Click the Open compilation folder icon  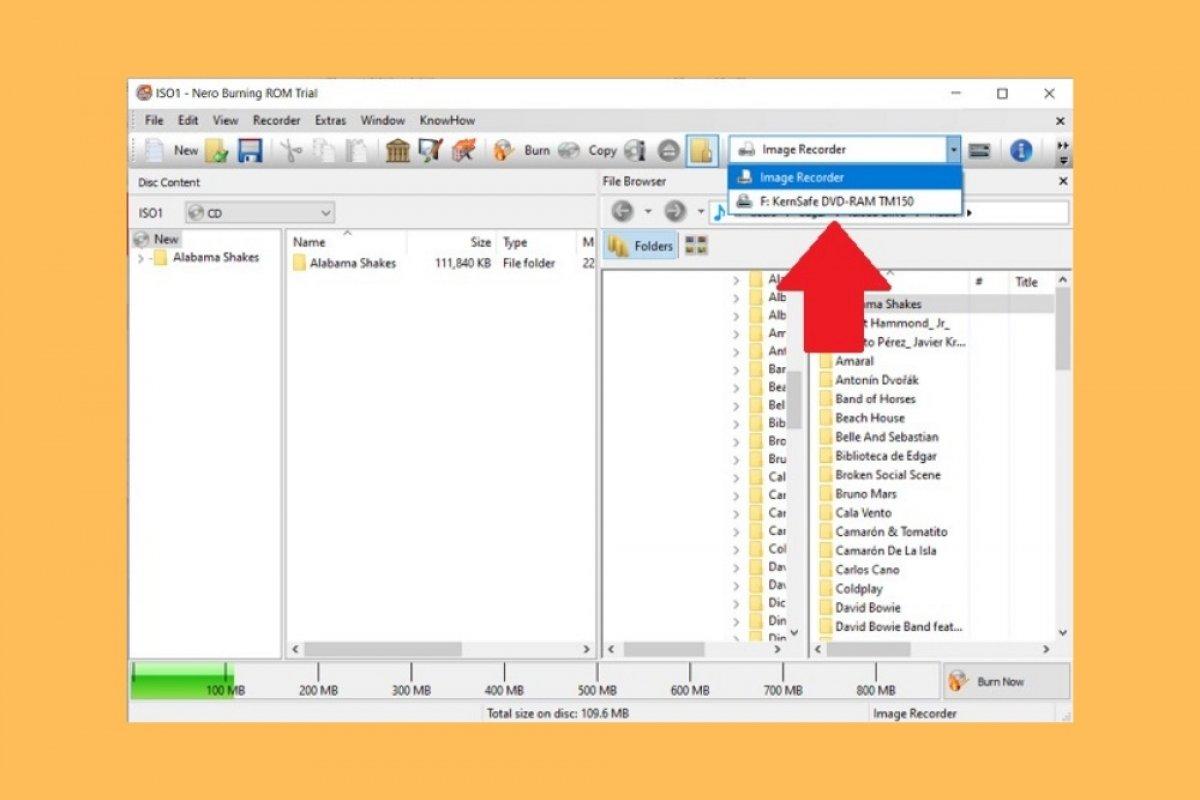click(217, 151)
